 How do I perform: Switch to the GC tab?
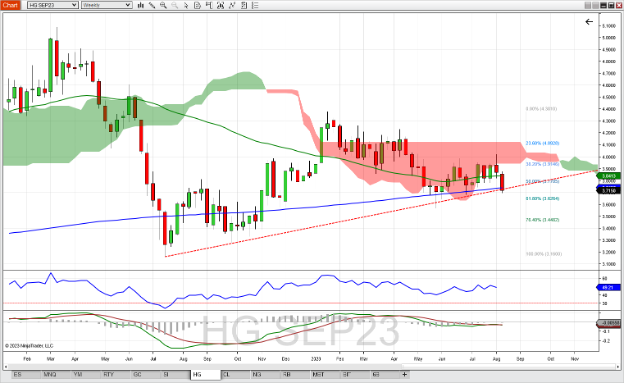(146, 374)
